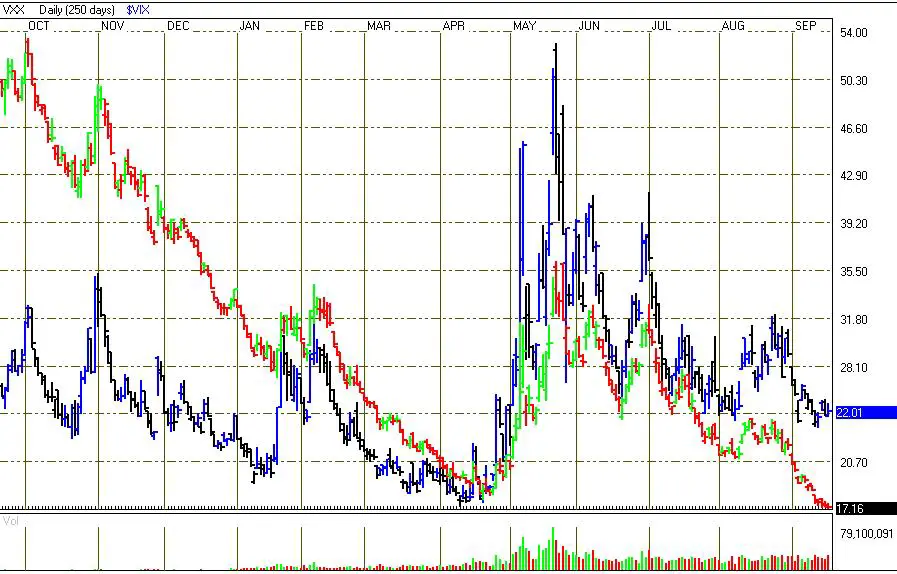The width and height of the screenshot is (897, 574).
Task: Click the 28.10 price axis value
Action: pyautogui.click(x=854, y=368)
